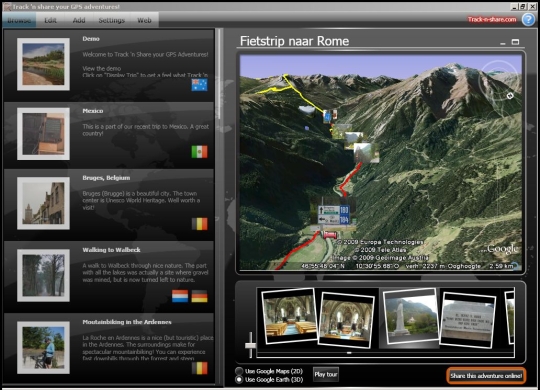Select the Demo trip thumbnail

tap(43, 64)
